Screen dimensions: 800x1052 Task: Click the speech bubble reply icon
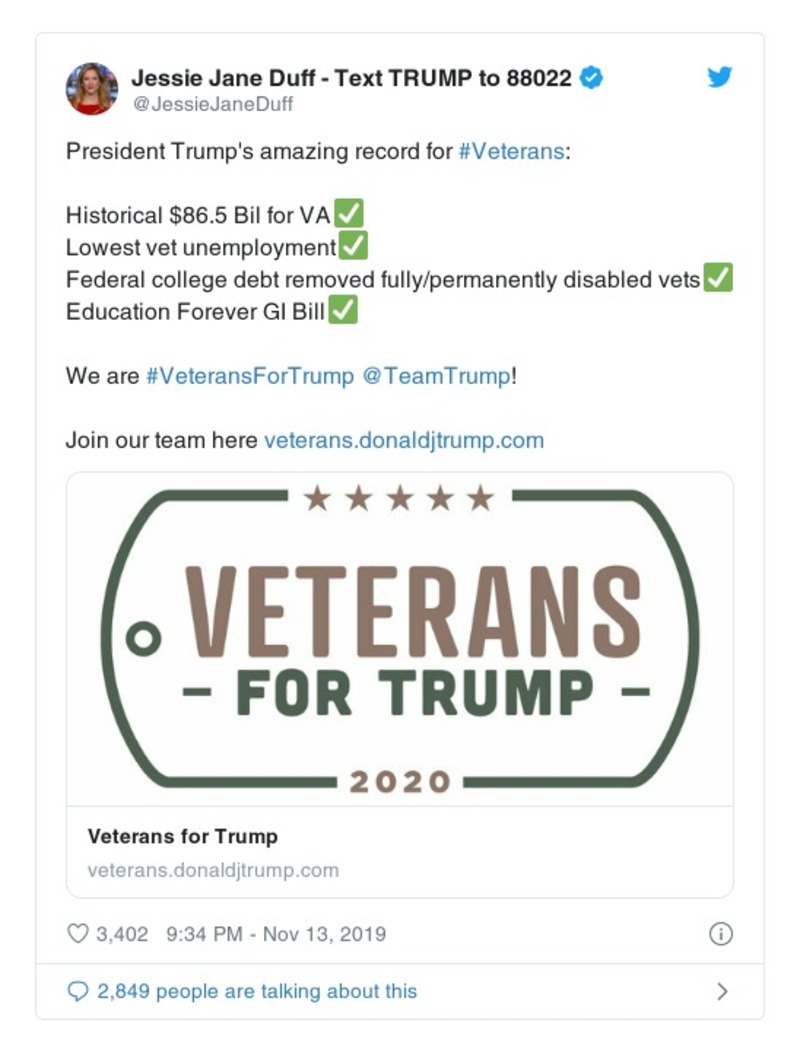click(x=80, y=989)
